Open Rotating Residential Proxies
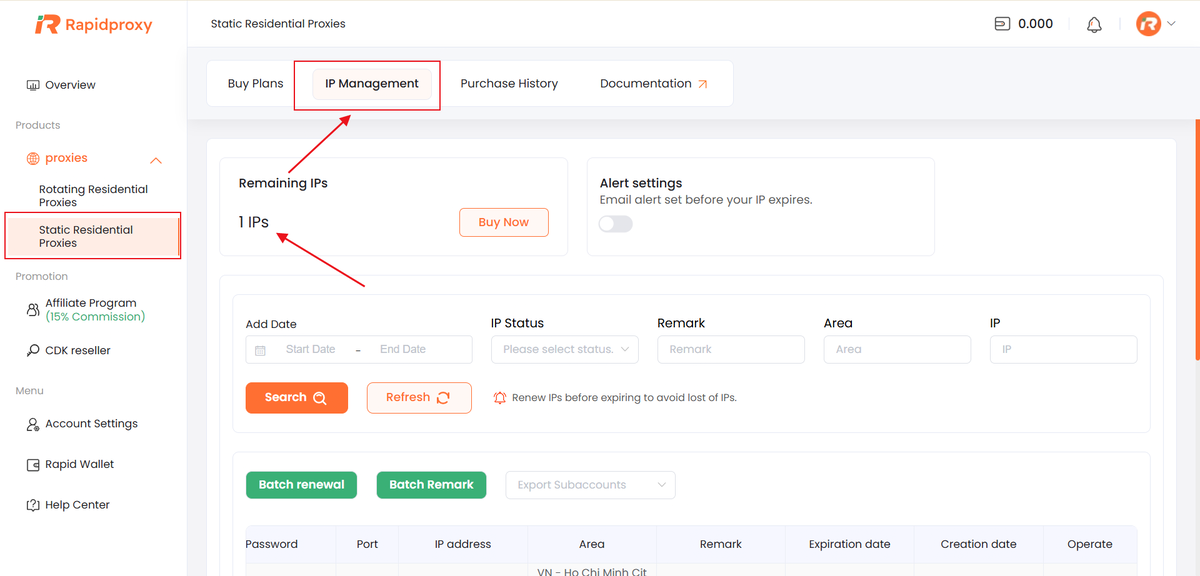This screenshot has height=576, width=1200. coord(93,195)
